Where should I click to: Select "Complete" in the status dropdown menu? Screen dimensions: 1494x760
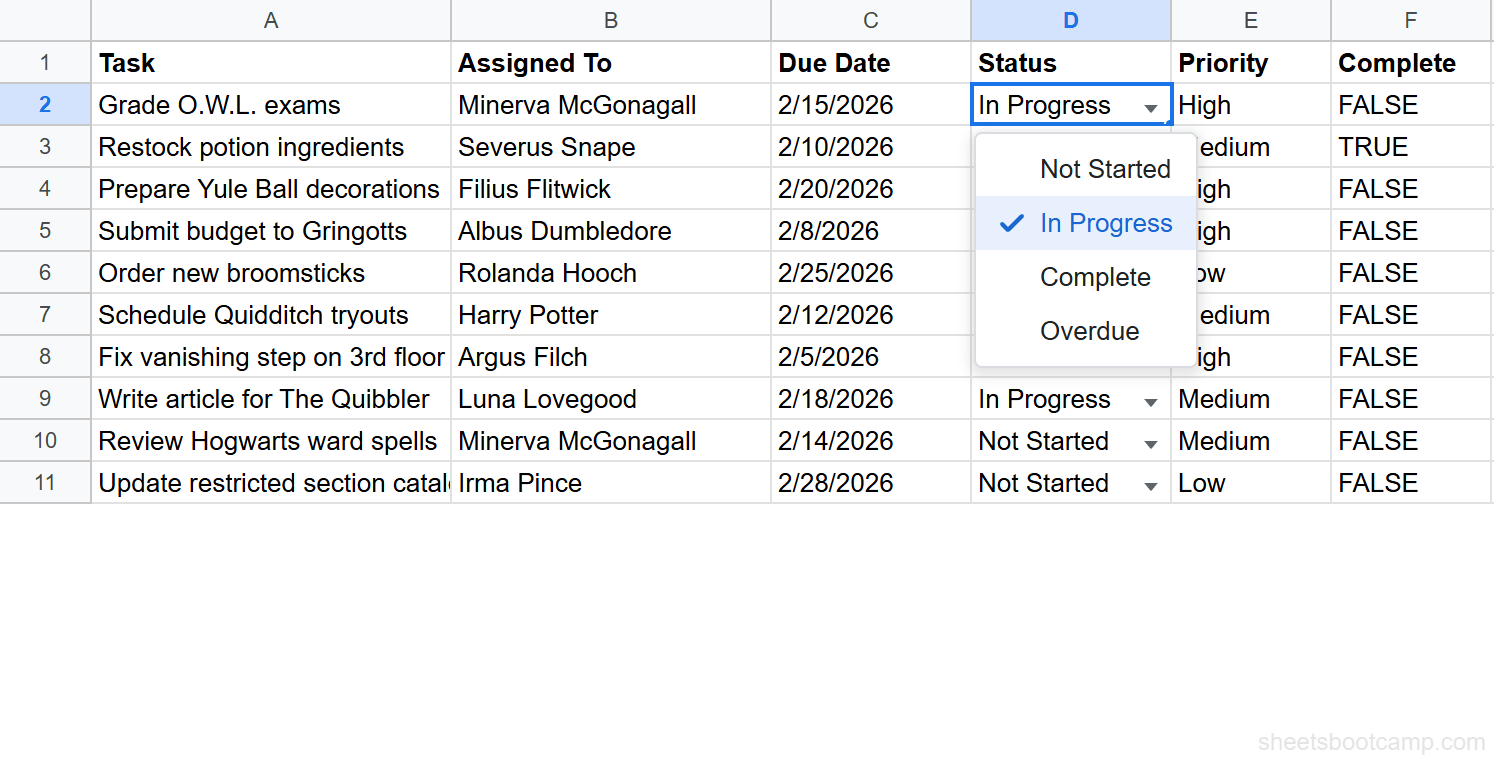click(1096, 277)
